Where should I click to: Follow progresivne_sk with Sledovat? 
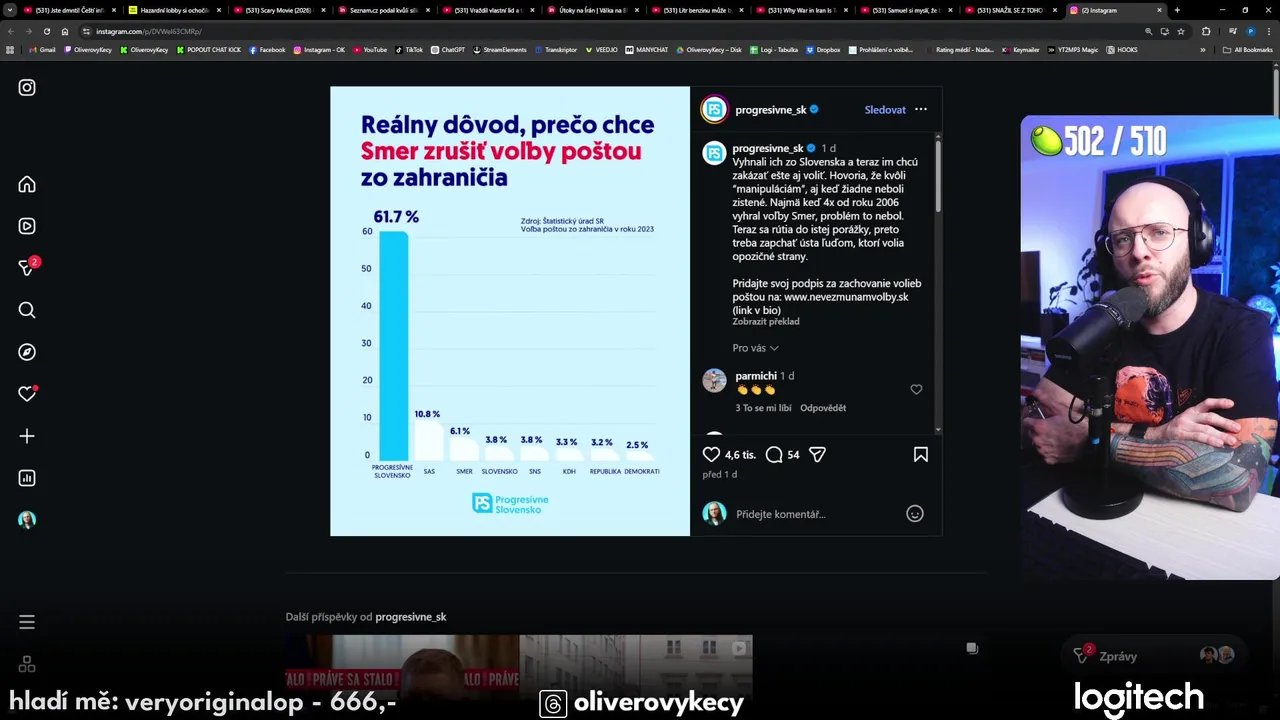click(x=885, y=110)
